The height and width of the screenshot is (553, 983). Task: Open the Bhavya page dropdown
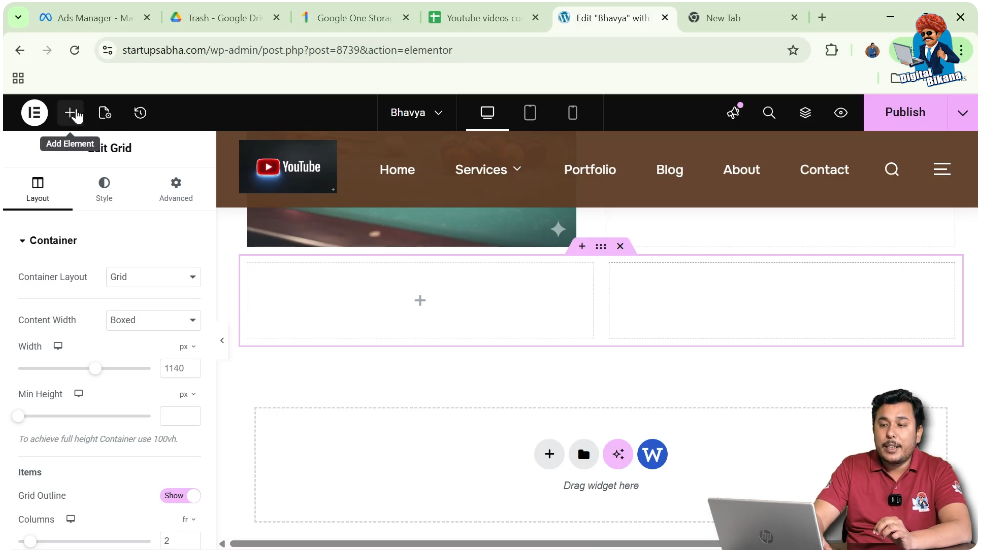pos(417,113)
